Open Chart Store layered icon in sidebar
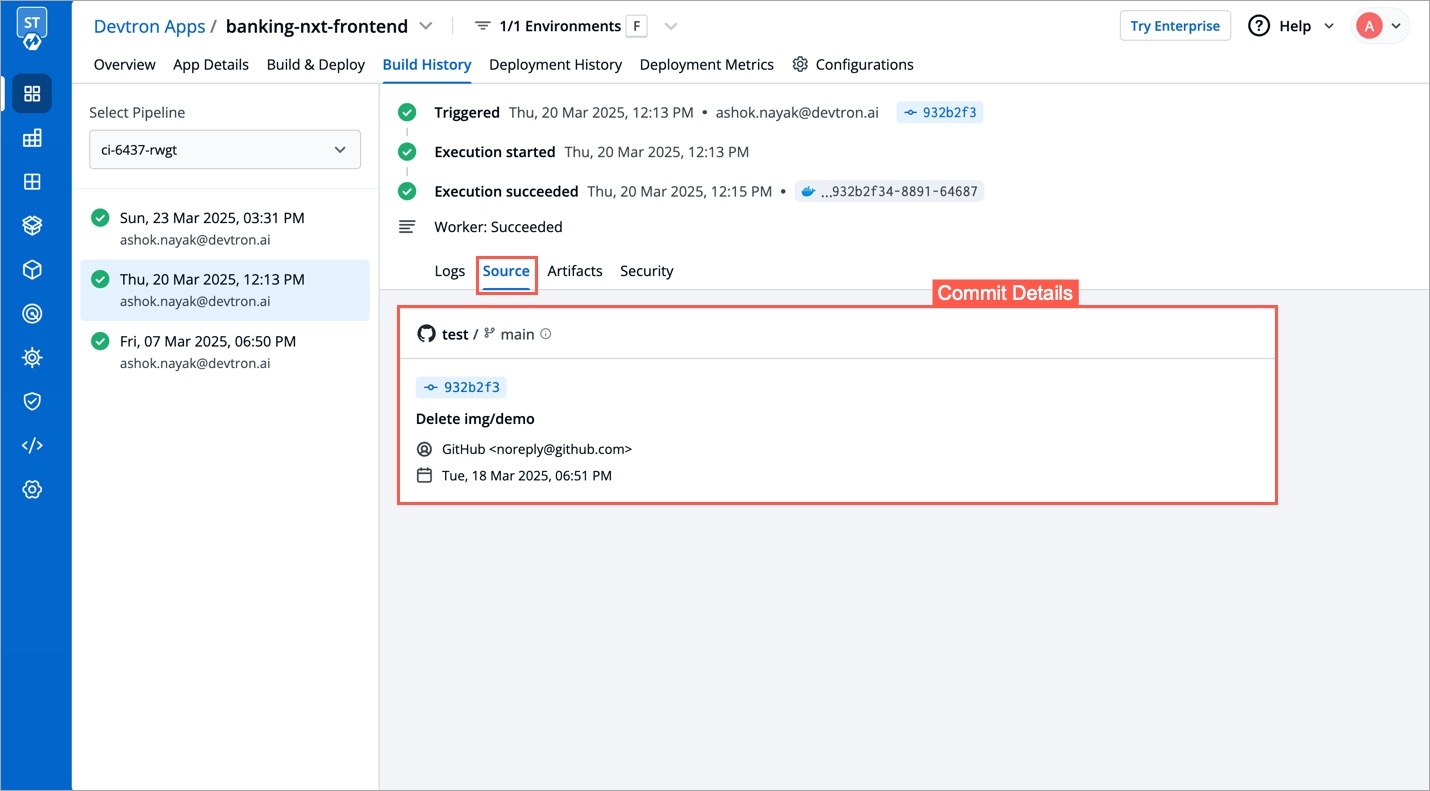This screenshot has width=1430, height=791. pyautogui.click(x=32, y=226)
